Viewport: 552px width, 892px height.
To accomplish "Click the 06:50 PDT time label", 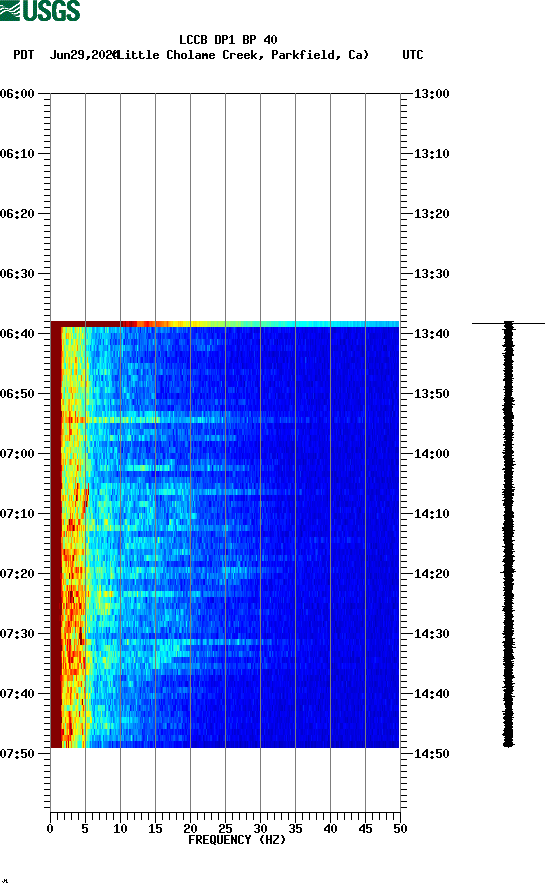I will pyautogui.click(x=17, y=394).
